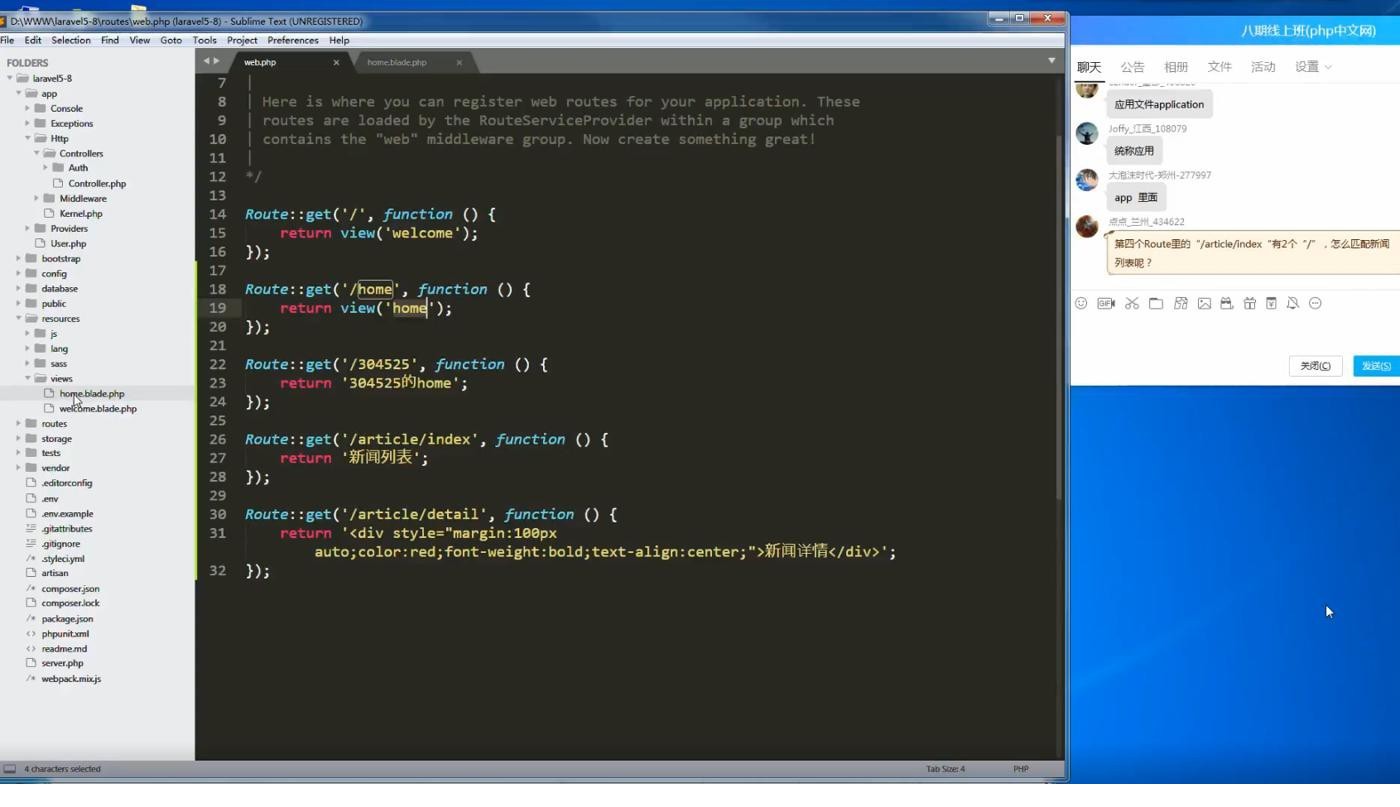Click the folder send-file icon in chat
Screen dimensions: 1400x807
pos(1156,303)
